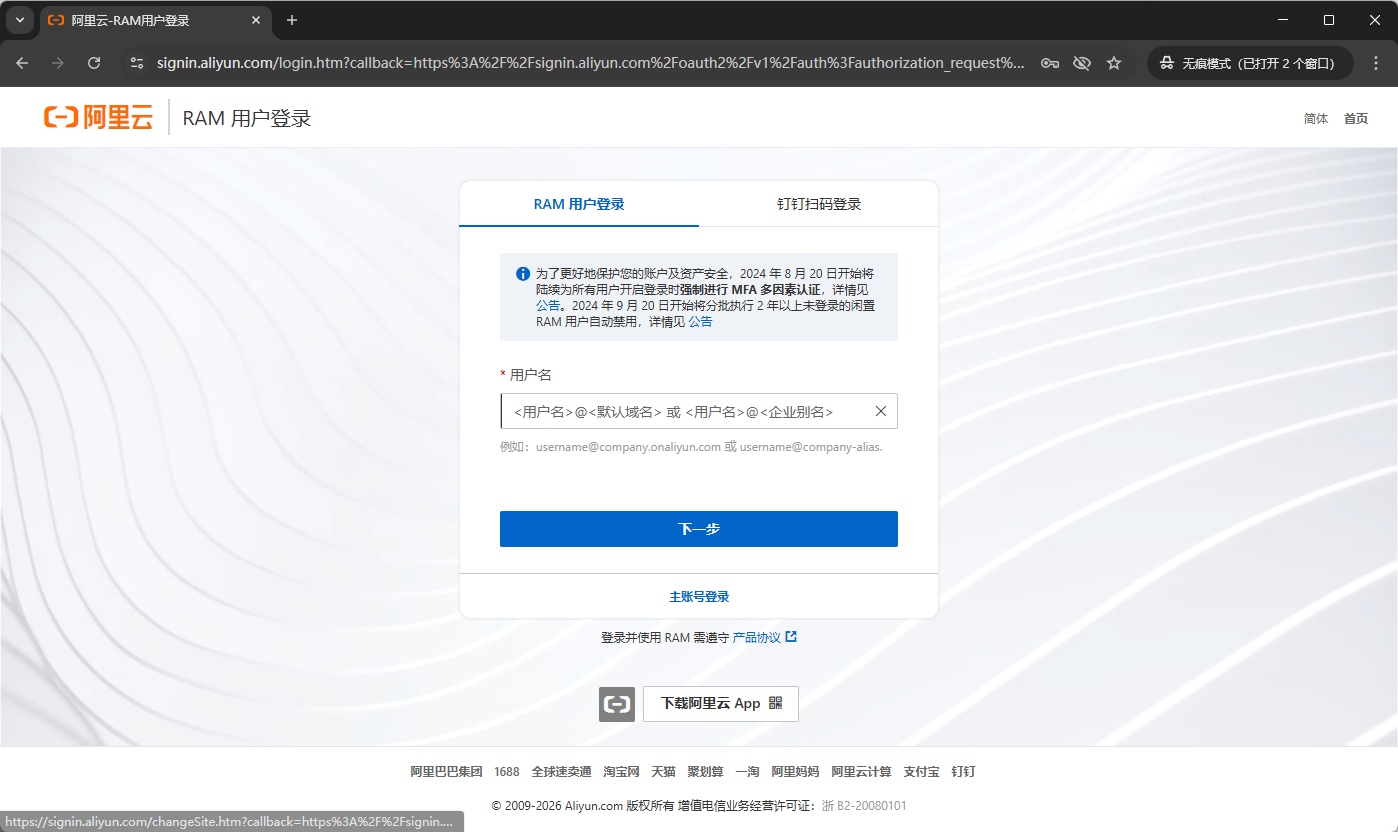The width and height of the screenshot is (1398, 832).
Task: Click the Aliyun logo in header
Action: [98, 118]
